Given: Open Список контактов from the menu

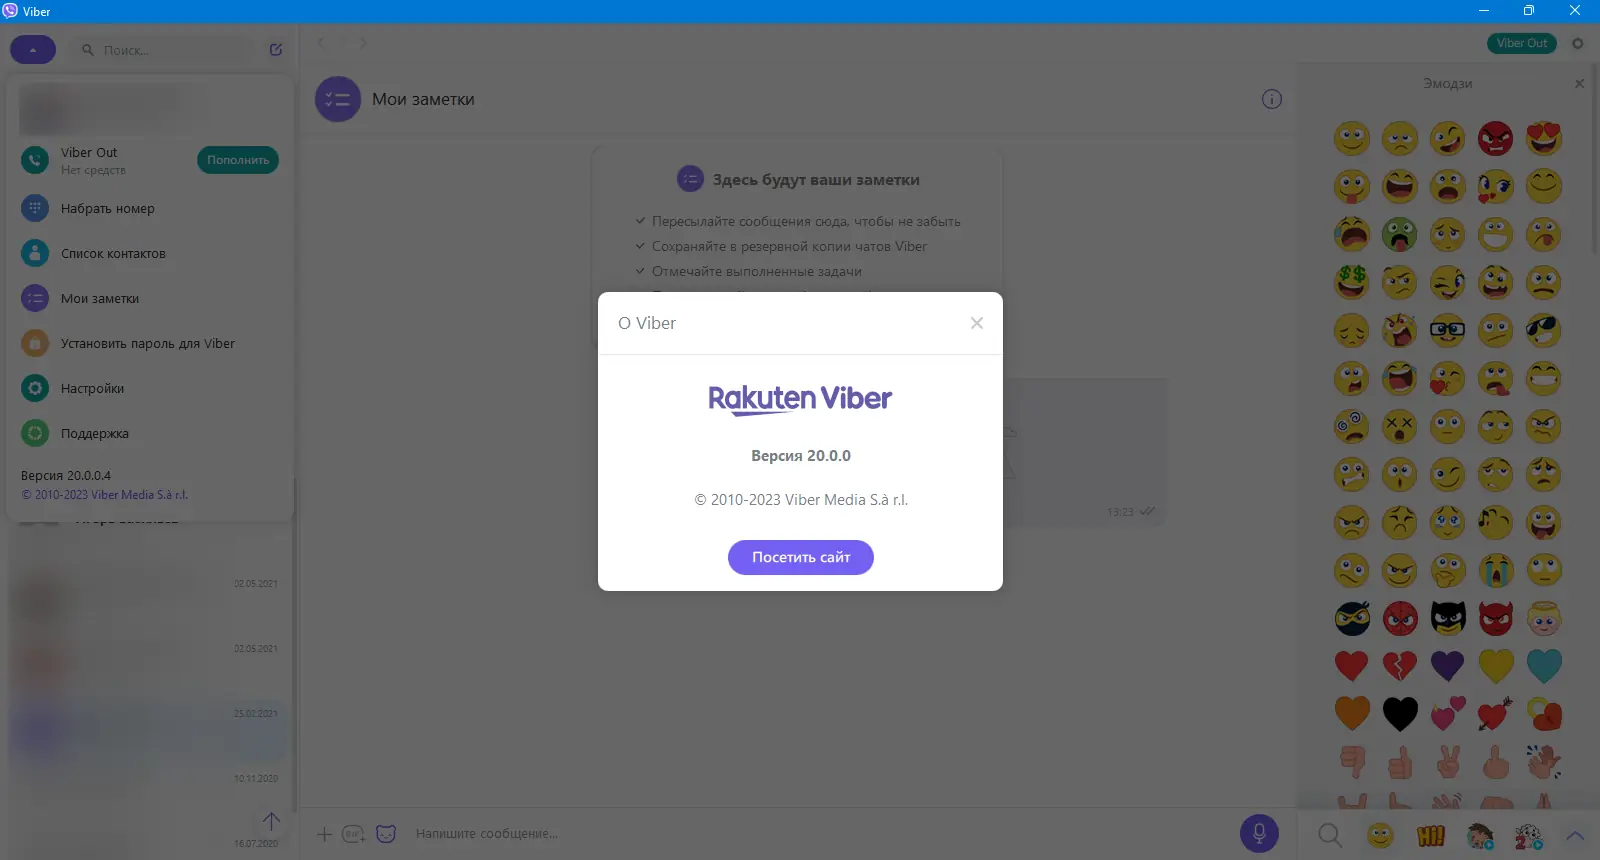Looking at the screenshot, I should tap(113, 254).
